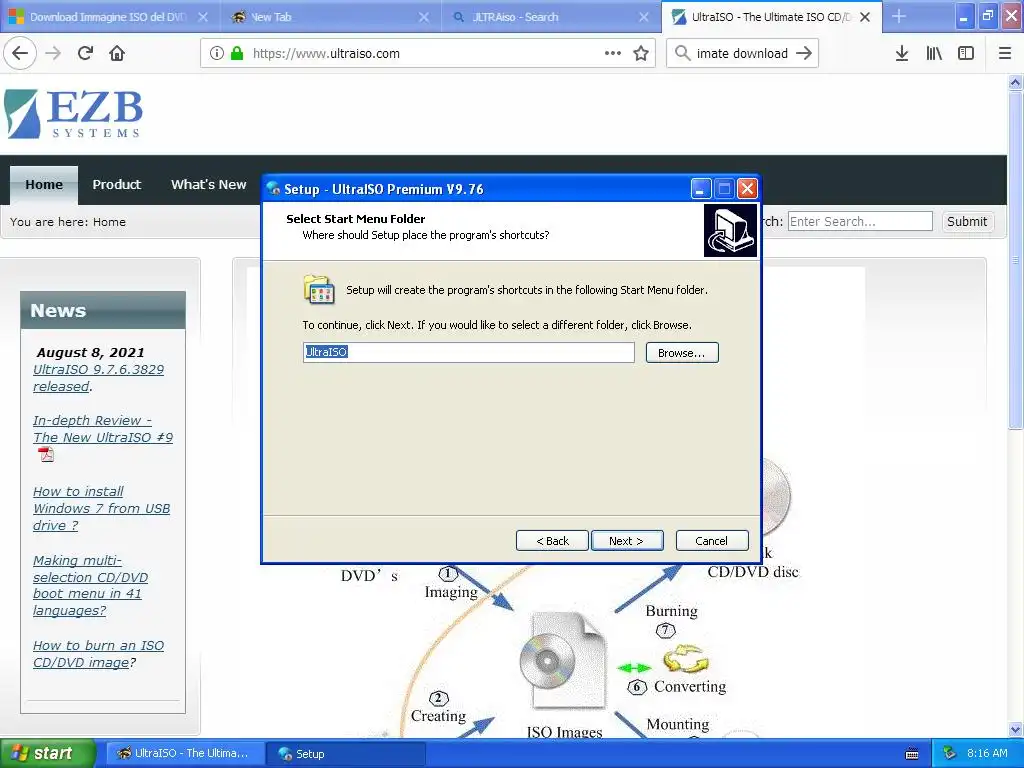
Task: Click the page scrollbar down arrow
Action: 1015,729
